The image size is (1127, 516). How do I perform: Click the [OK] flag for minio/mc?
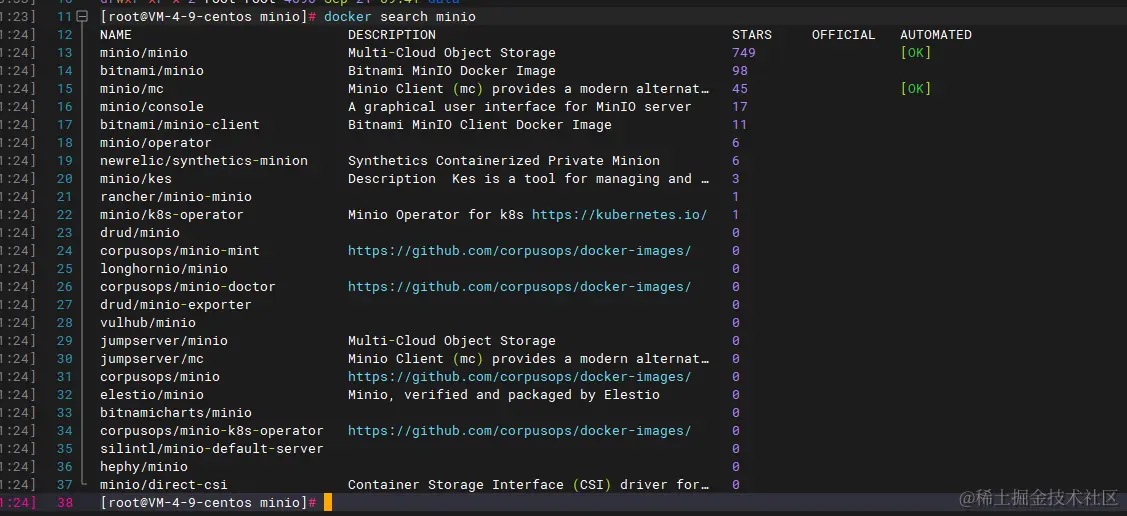tap(916, 88)
